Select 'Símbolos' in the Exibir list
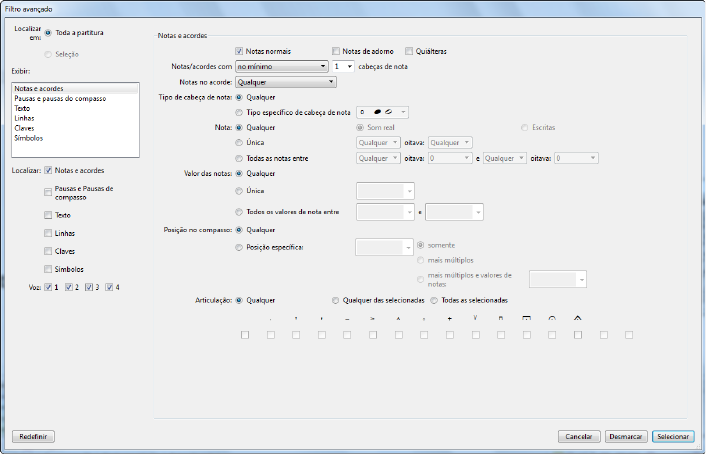The image size is (706, 454). [x=75, y=138]
